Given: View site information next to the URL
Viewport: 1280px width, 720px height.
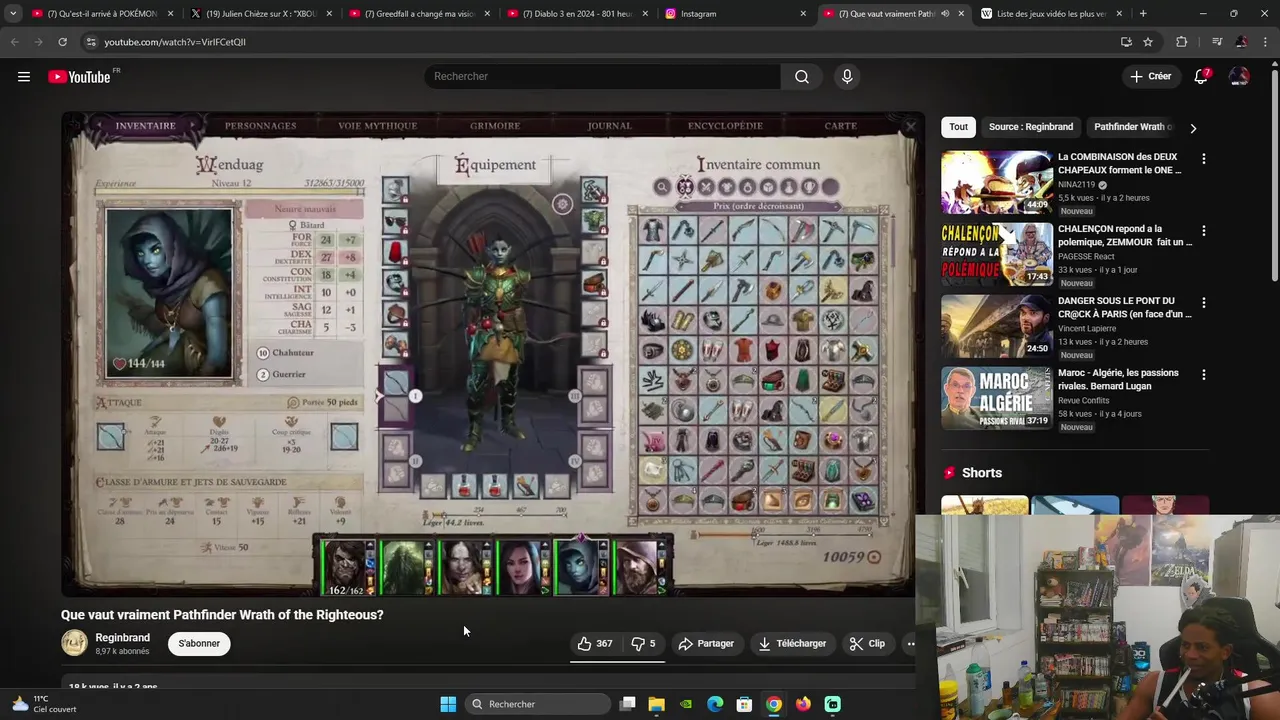Looking at the screenshot, I should tap(91, 42).
